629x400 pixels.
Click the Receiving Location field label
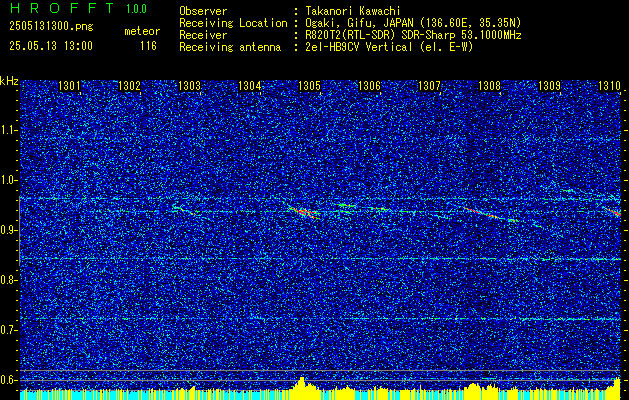(233, 23)
